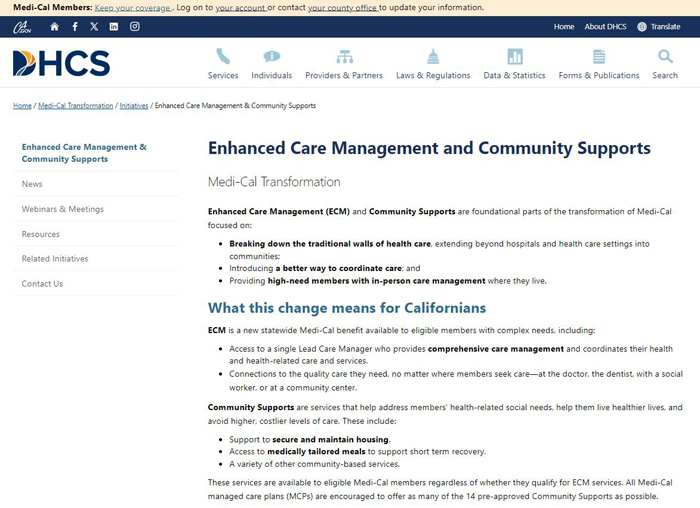Click 'medically tailored meals' text
Viewport: 700px width, 508px height.
(x=316, y=452)
